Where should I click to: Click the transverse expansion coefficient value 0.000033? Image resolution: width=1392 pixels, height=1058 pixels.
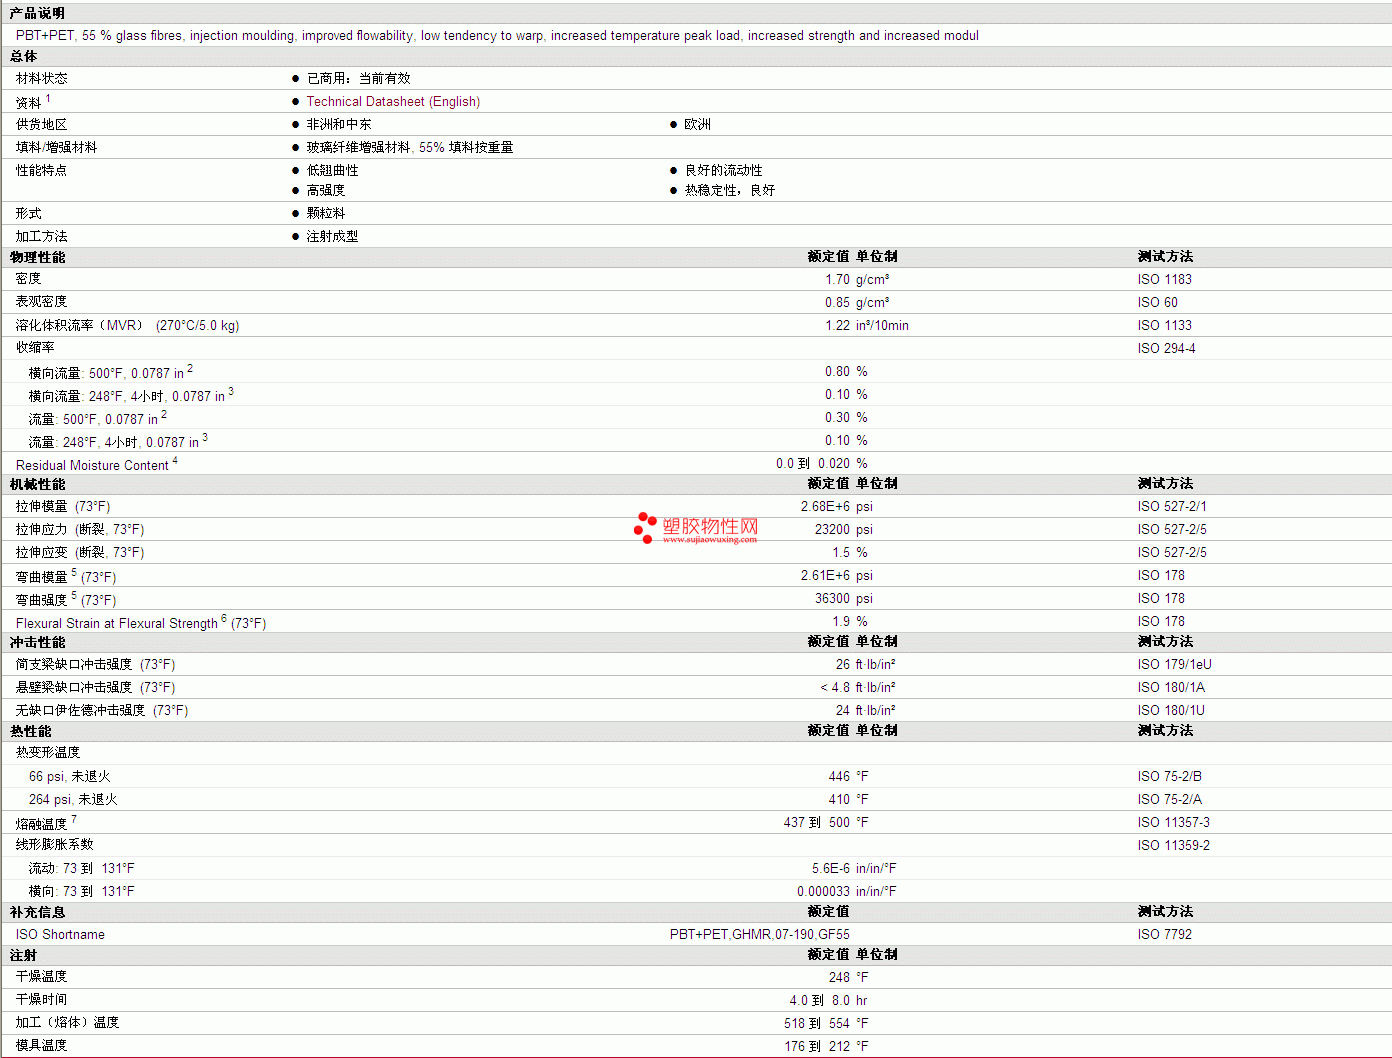(824, 892)
